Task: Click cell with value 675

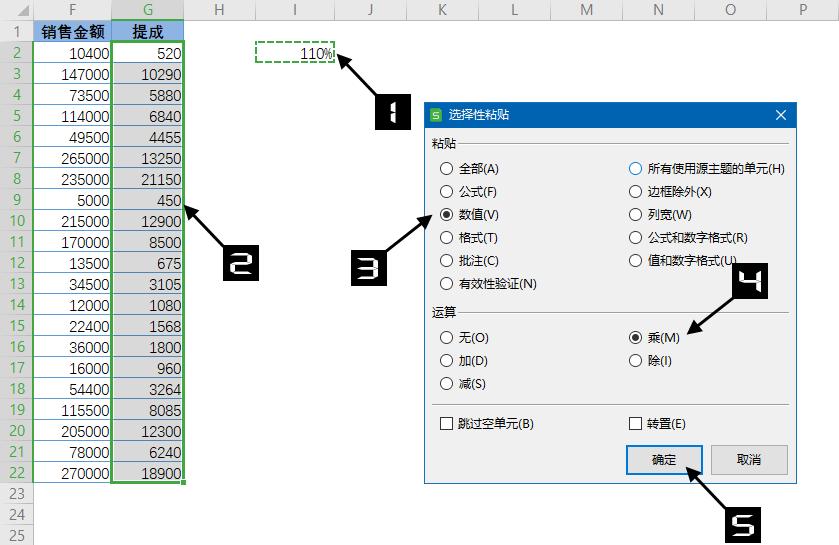Action: (148, 263)
